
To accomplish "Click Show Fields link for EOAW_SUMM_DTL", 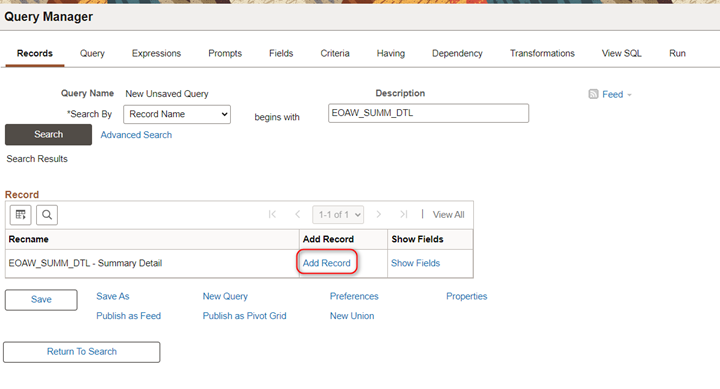I will pyautogui.click(x=416, y=263).
